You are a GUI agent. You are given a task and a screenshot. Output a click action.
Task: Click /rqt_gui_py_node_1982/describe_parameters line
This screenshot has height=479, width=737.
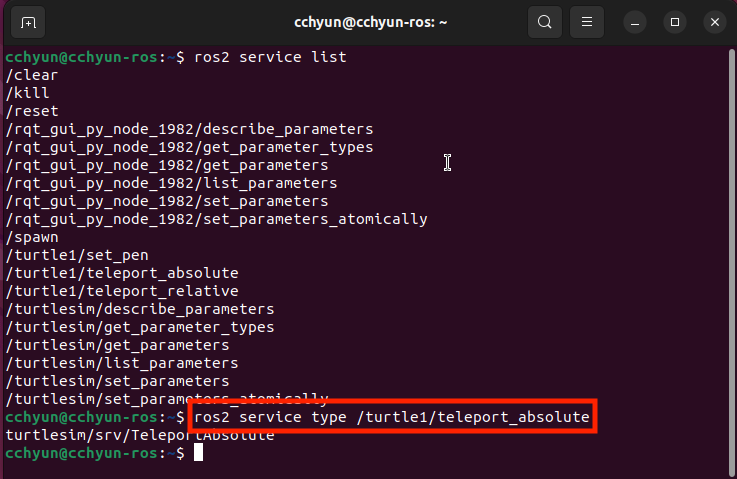(189, 129)
